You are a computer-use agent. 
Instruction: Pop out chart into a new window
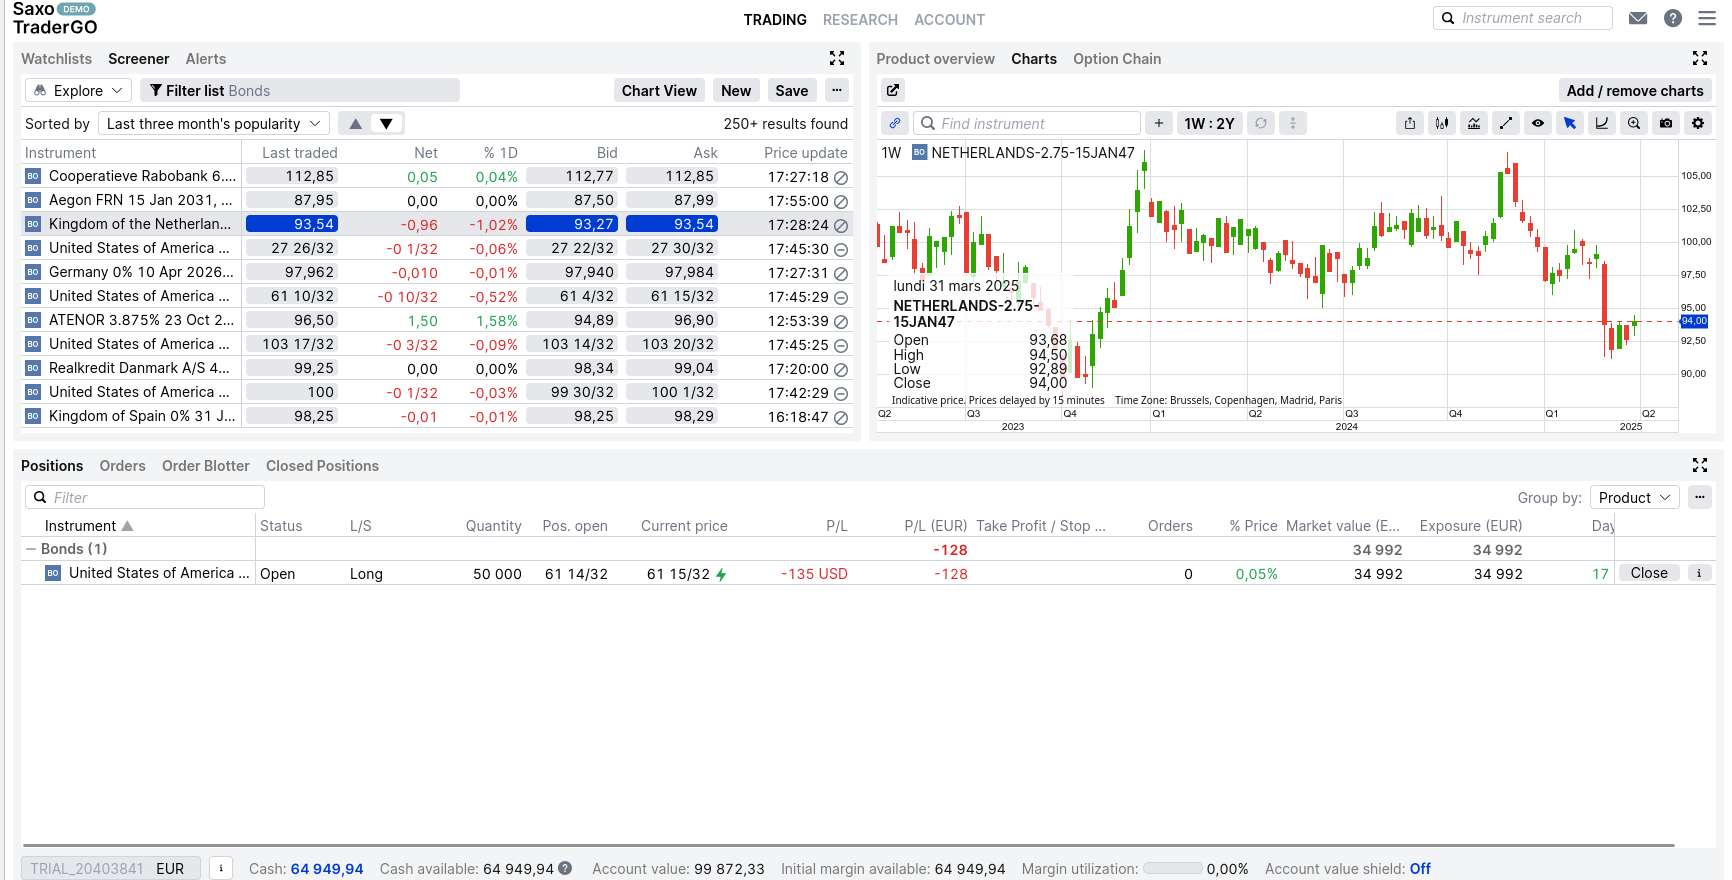[x=893, y=90]
